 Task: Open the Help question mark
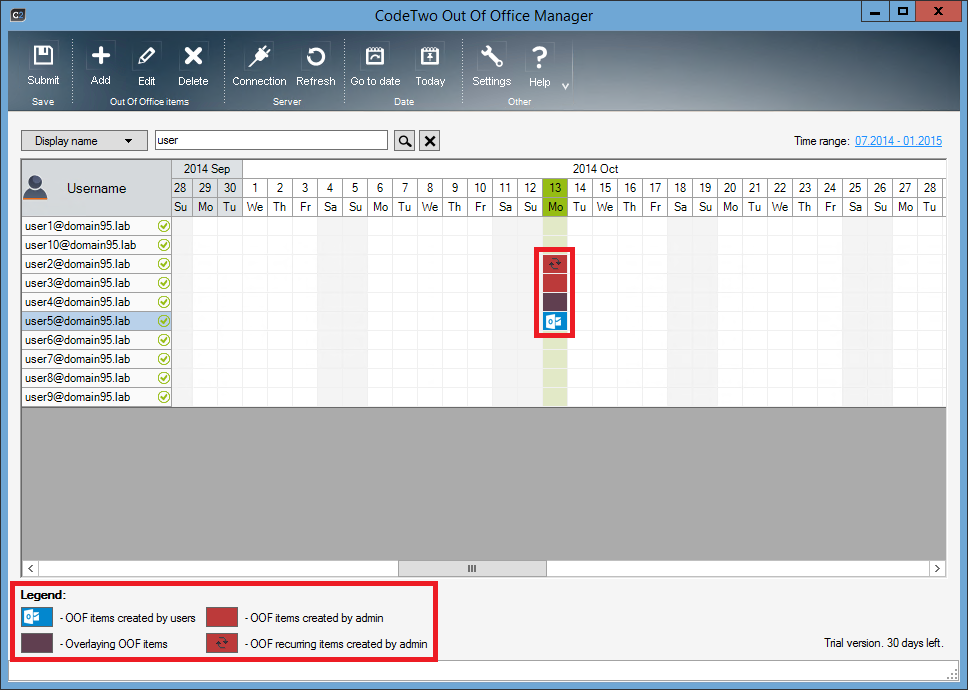click(x=540, y=65)
